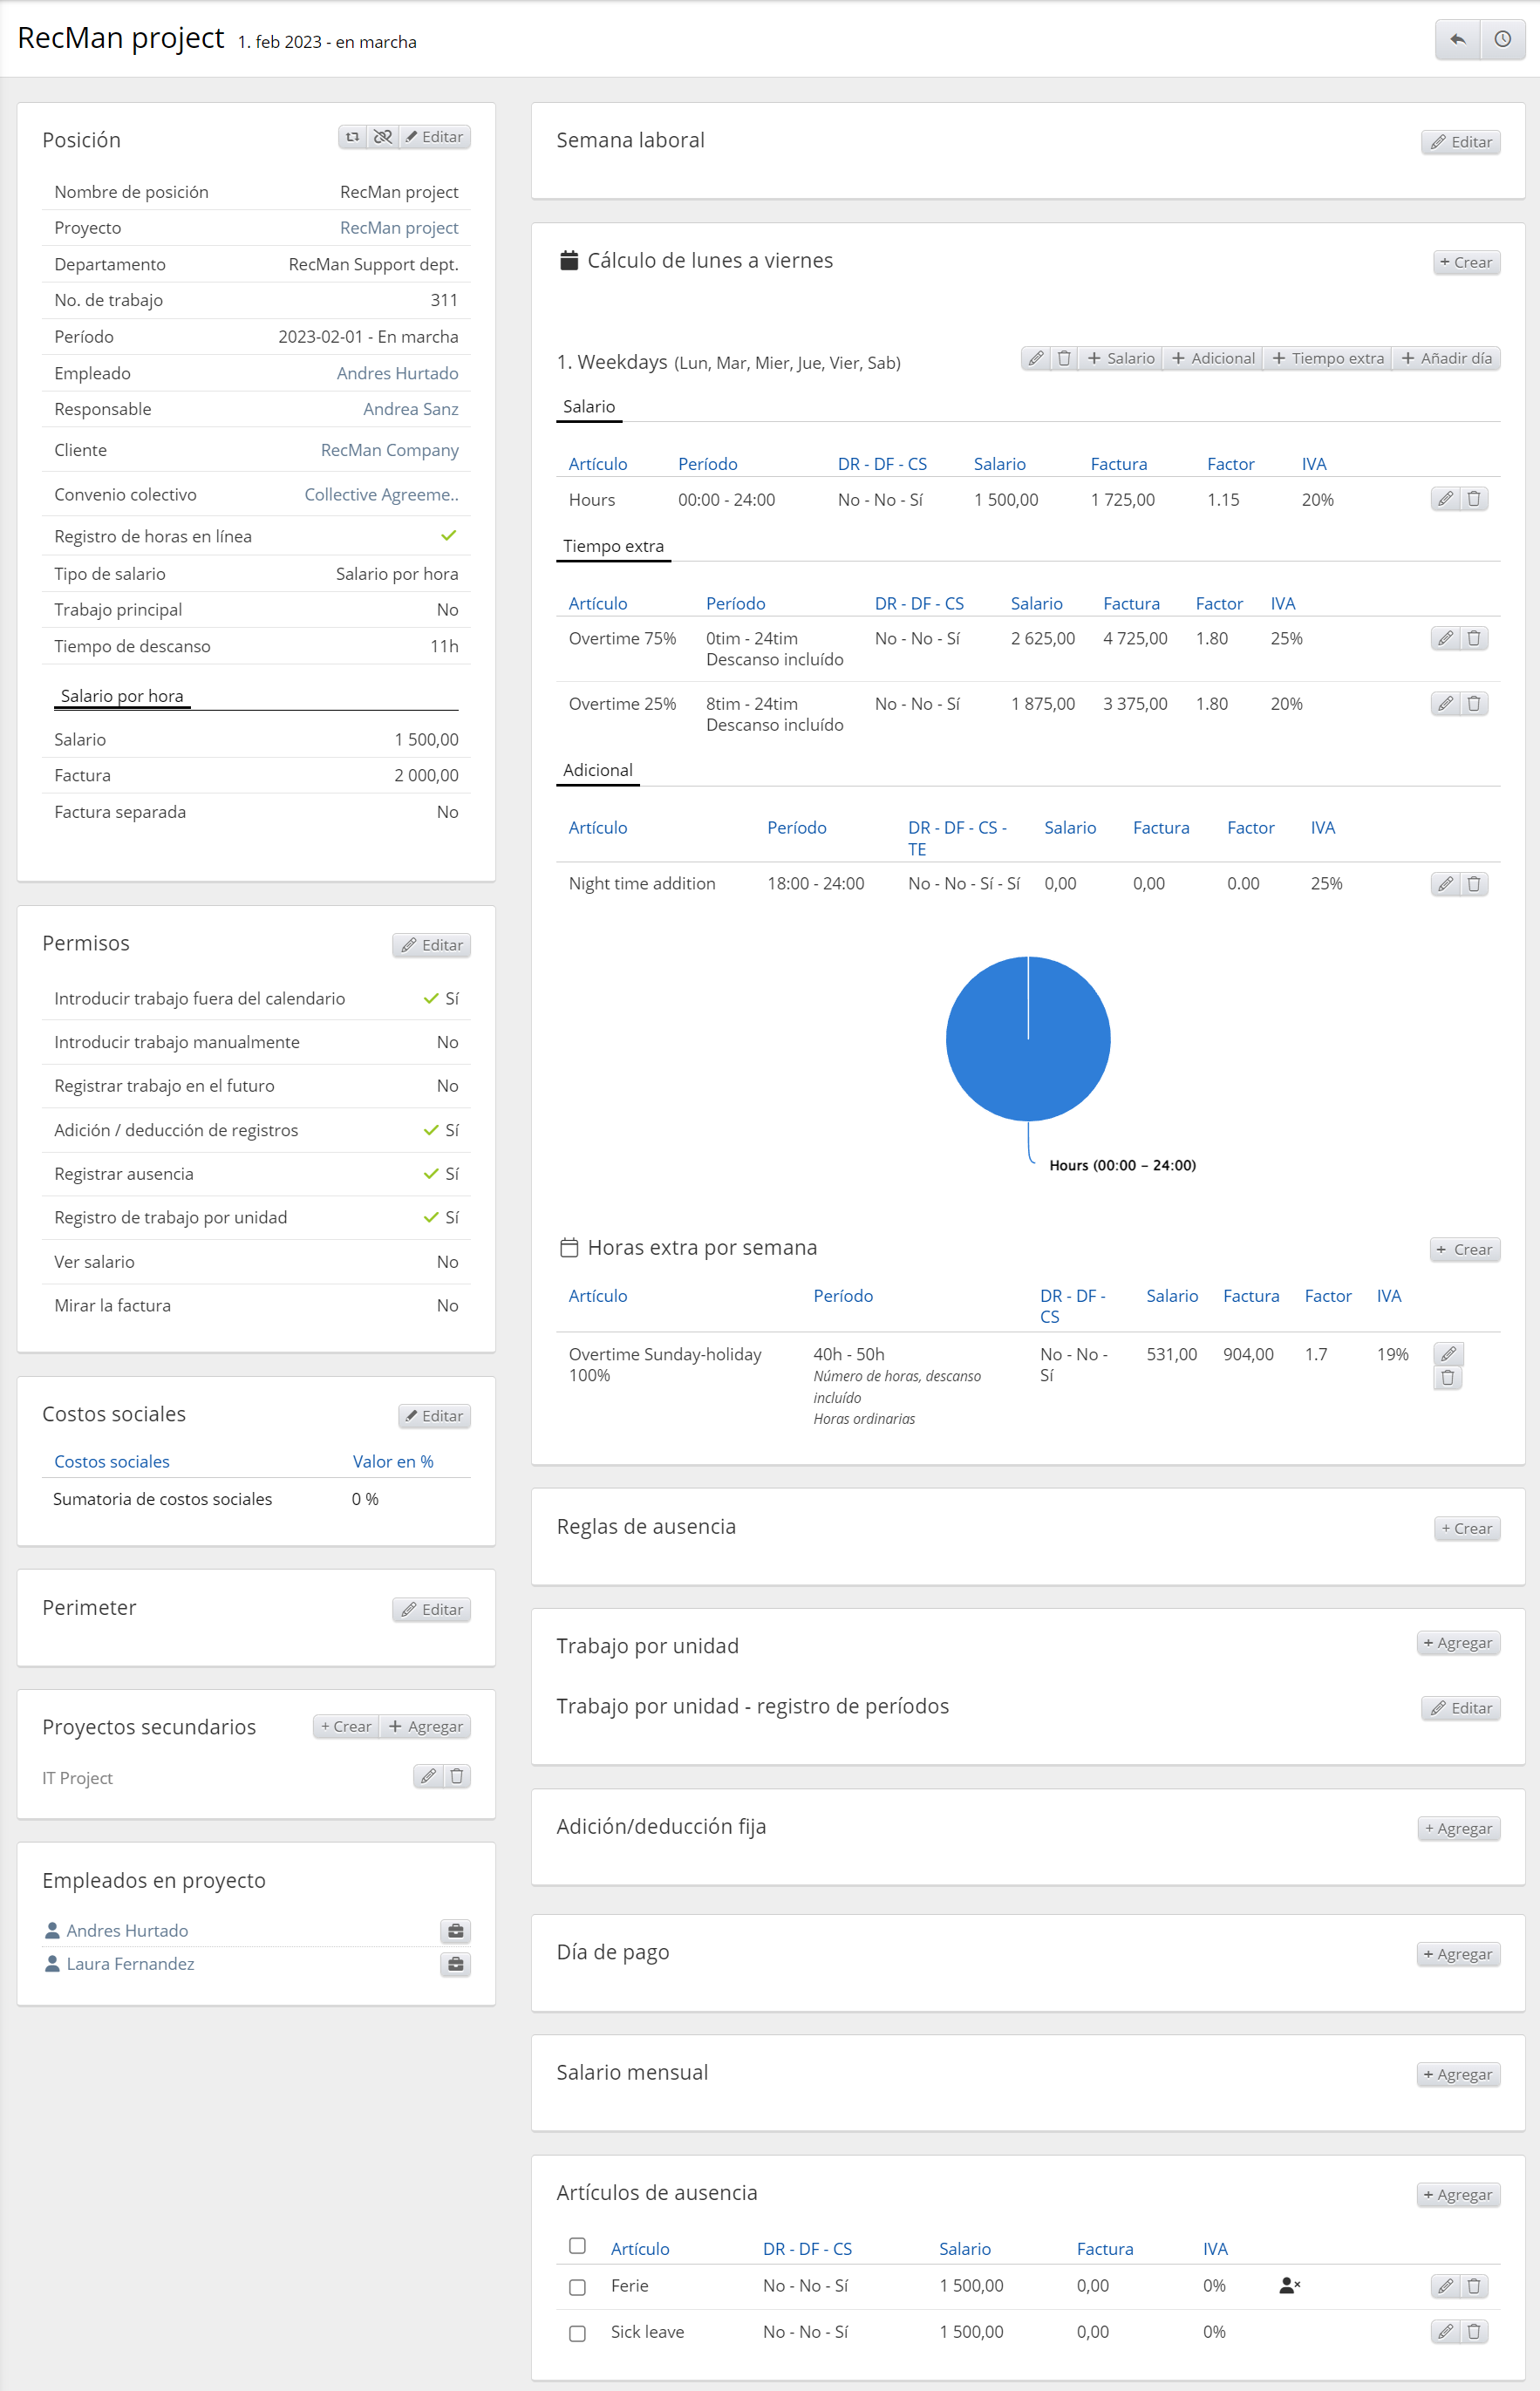Edit the Permisos section

pyautogui.click(x=432, y=945)
